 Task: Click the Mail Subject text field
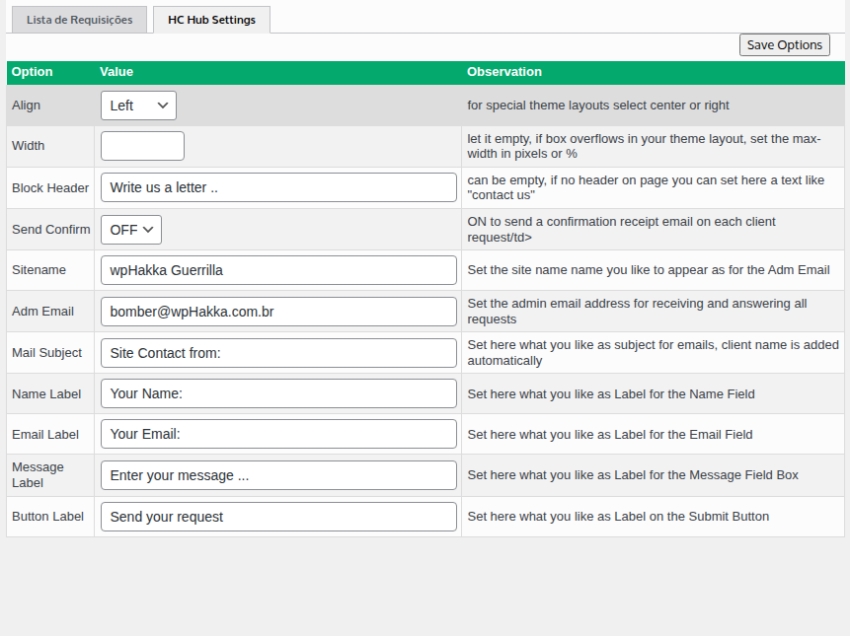[x=278, y=353]
